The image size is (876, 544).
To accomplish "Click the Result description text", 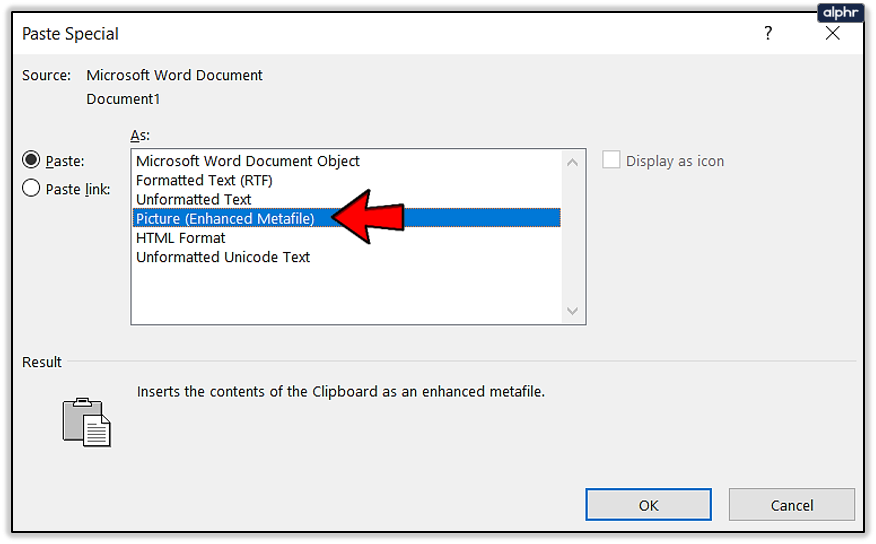I will (341, 392).
